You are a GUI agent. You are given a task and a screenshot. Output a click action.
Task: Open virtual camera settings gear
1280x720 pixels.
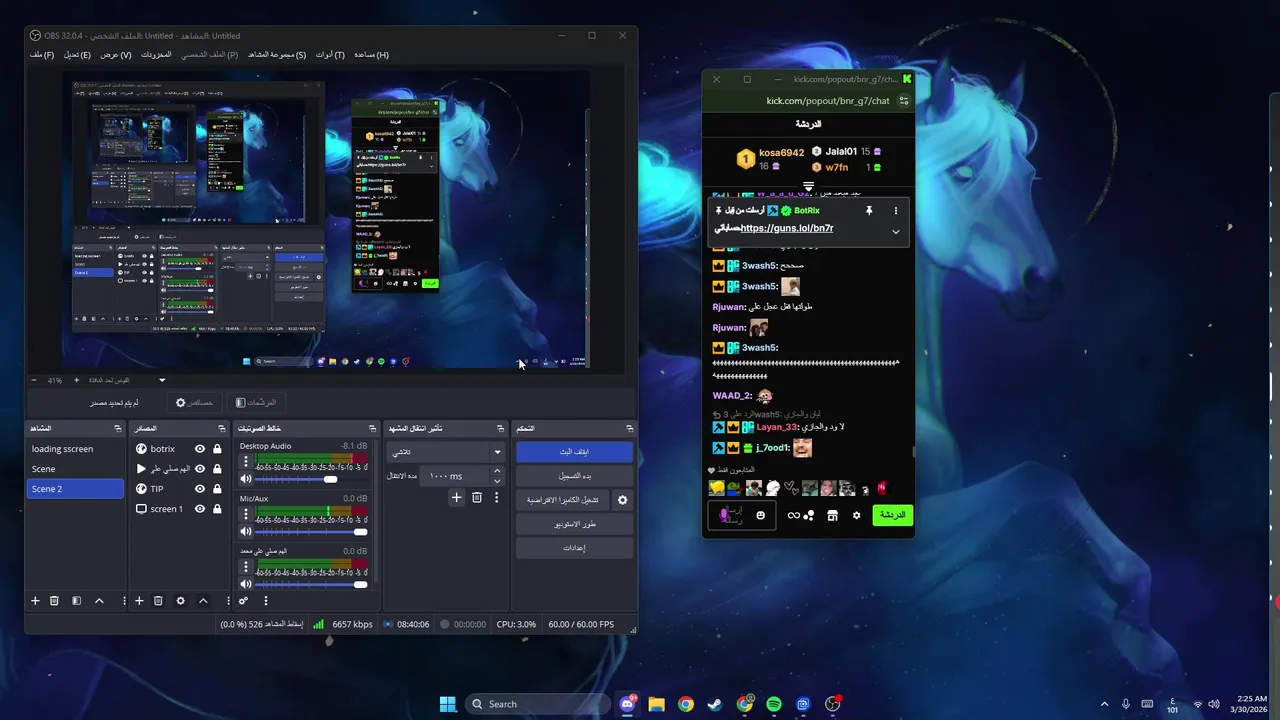click(622, 500)
